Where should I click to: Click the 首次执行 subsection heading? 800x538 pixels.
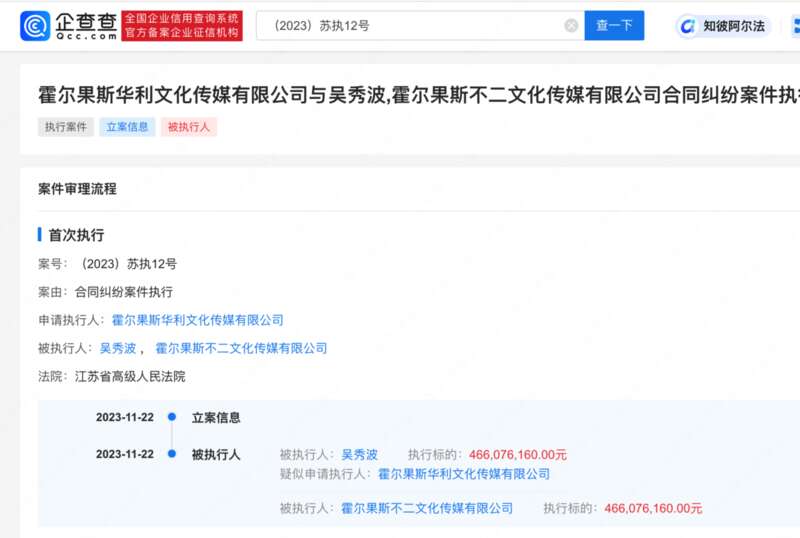coord(76,235)
